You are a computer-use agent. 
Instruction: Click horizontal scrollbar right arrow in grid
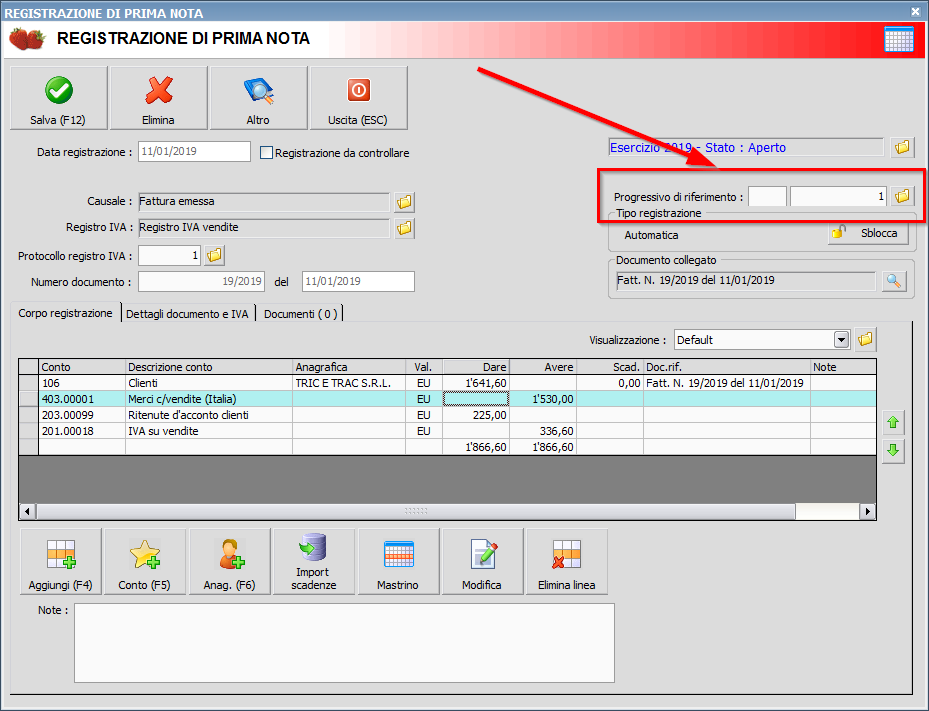[867, 511]
